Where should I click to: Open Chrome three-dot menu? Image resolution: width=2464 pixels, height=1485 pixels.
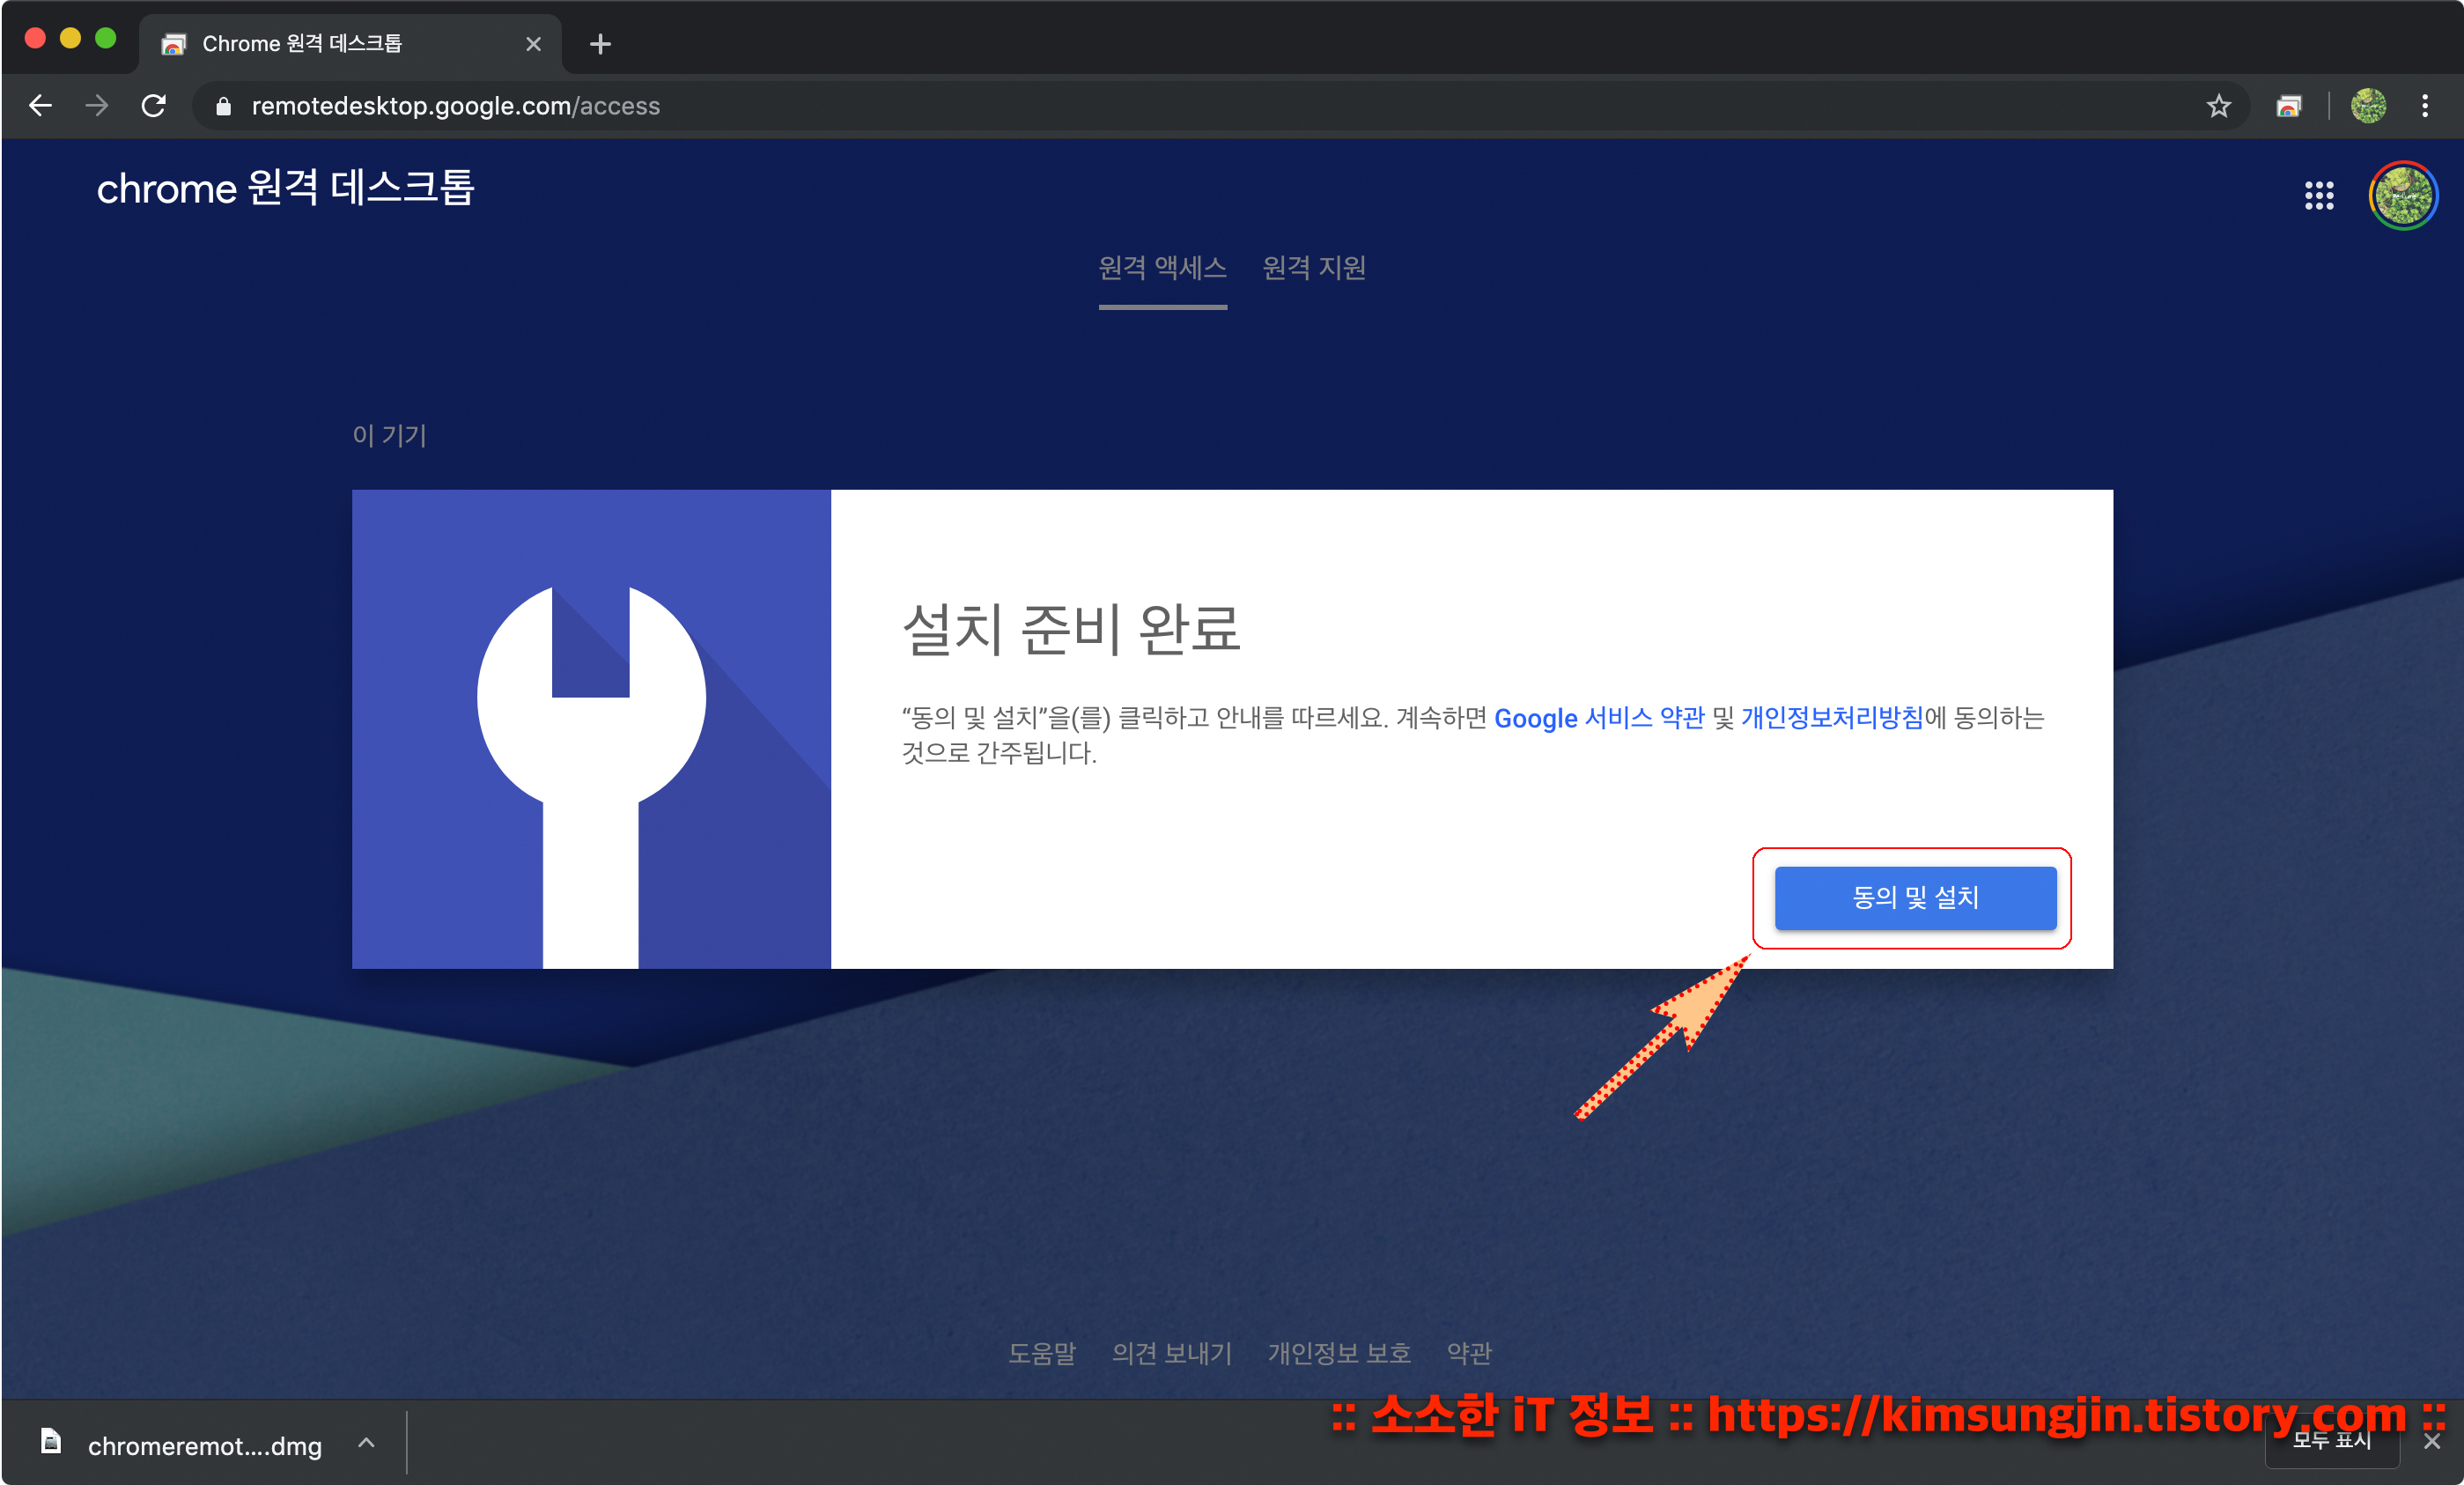click(2424, 106)
